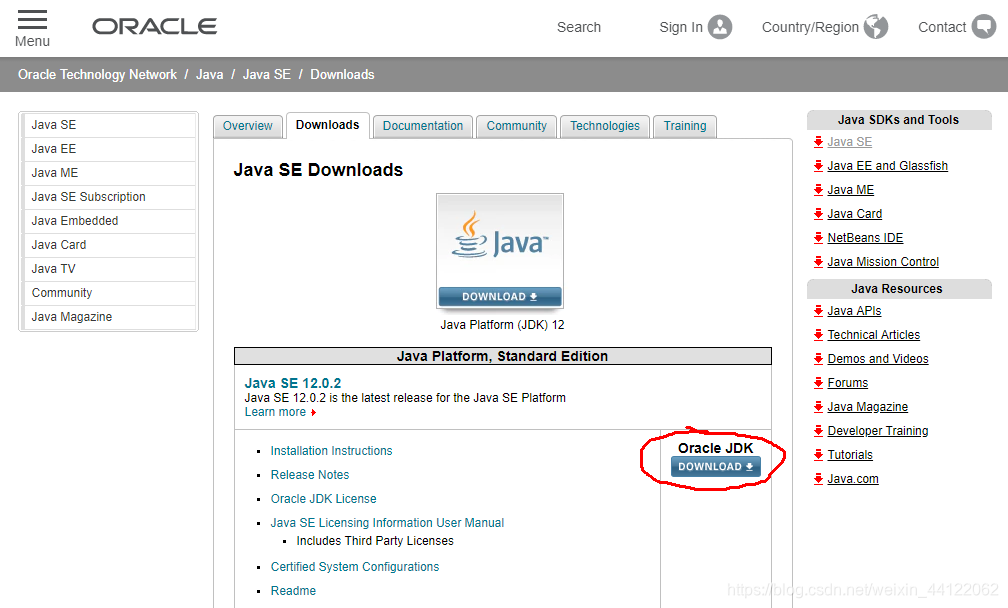Click the red arrow icon beside Tutorials
Viewport: 1008px width, 608px height.
click(818, 455)
